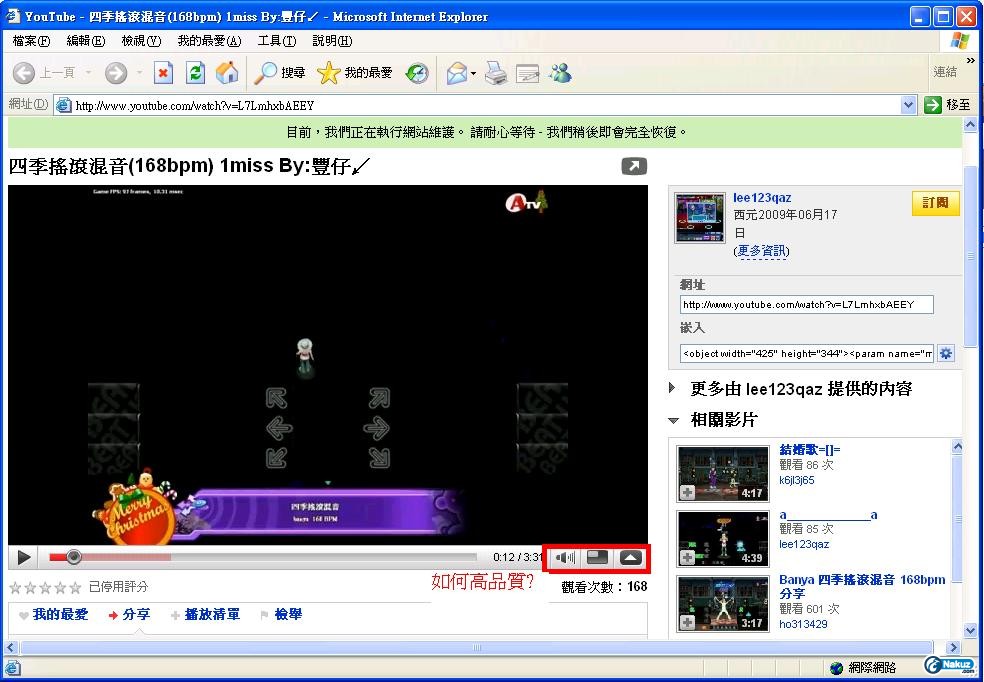The height and width of the screenshot is (682, 984).
Task: Click 我的最愛 link under the video
Action: (60, 615)
